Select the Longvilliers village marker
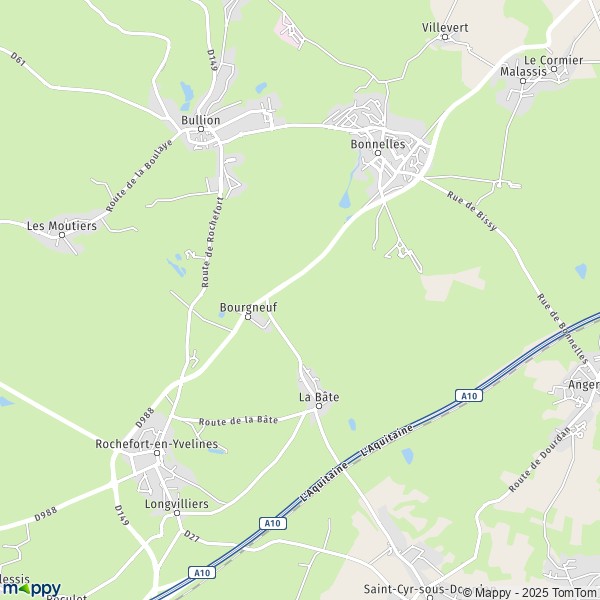The width and height of the screenshot is (600, 600). (x=177, y=513)
